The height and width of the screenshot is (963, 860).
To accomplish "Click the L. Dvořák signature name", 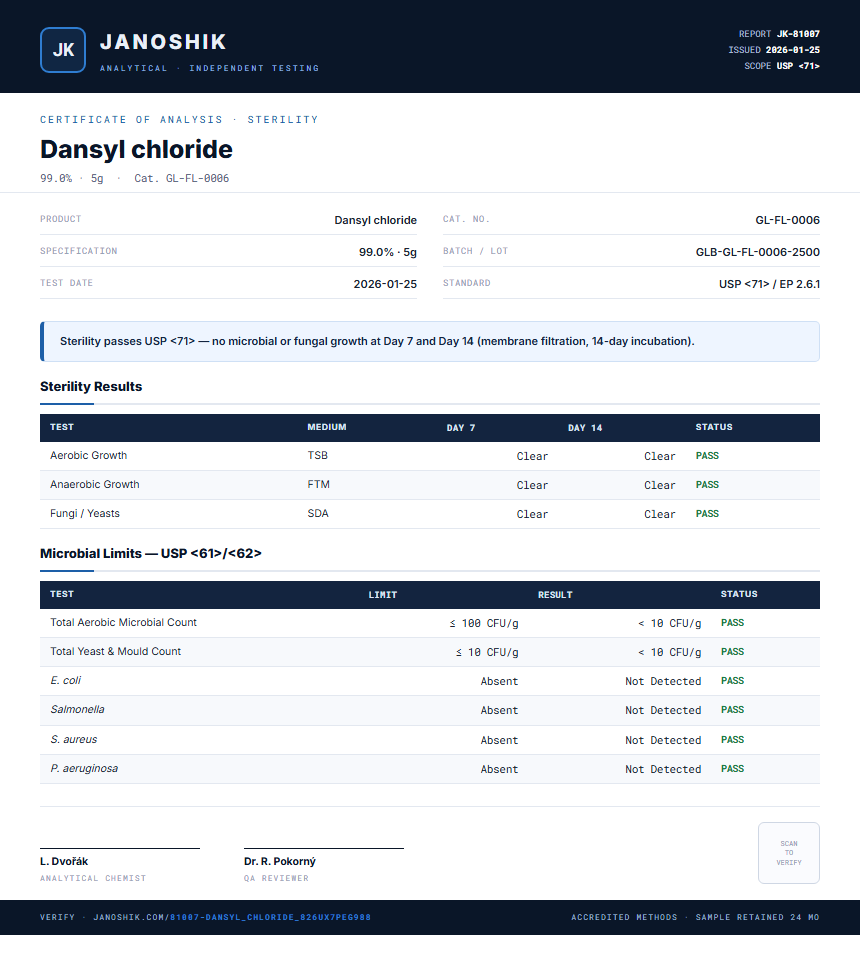I will (64, 861).
